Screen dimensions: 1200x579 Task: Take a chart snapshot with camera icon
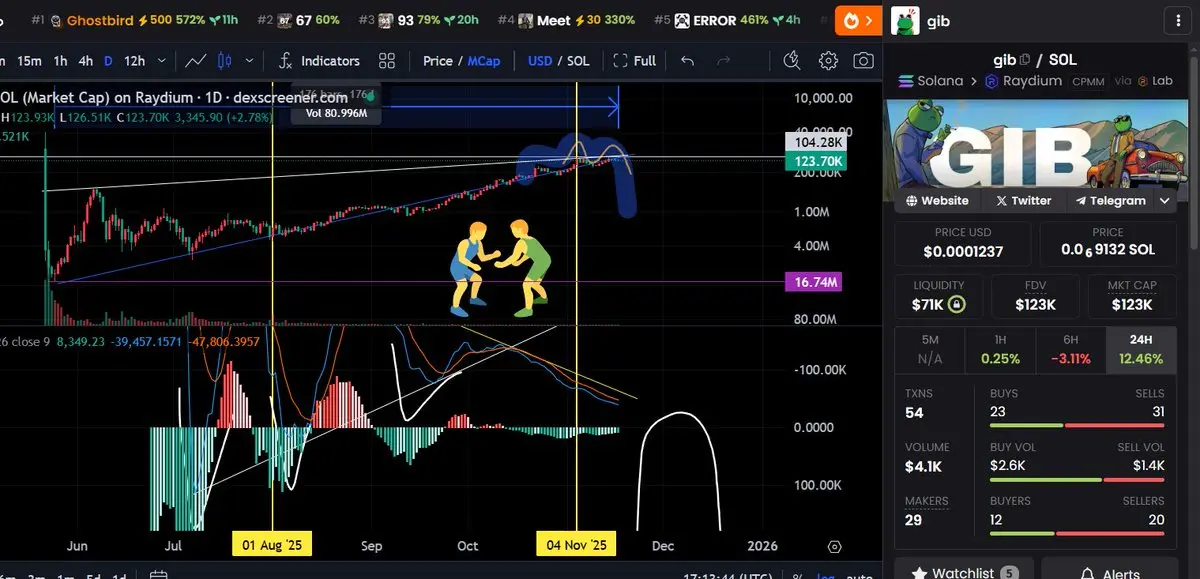point(863,61)
